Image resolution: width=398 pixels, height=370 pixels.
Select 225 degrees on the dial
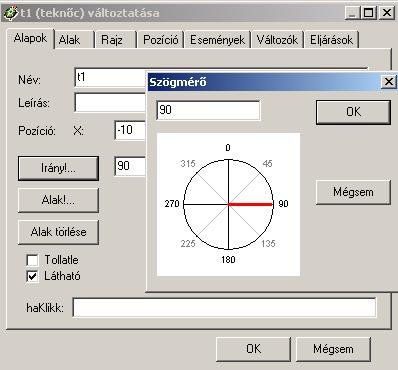188,243
